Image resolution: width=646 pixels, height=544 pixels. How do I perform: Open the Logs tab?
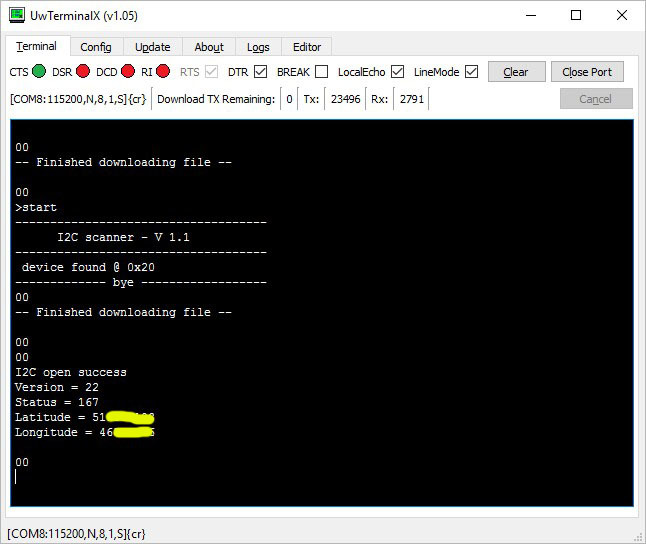[258, 47]
